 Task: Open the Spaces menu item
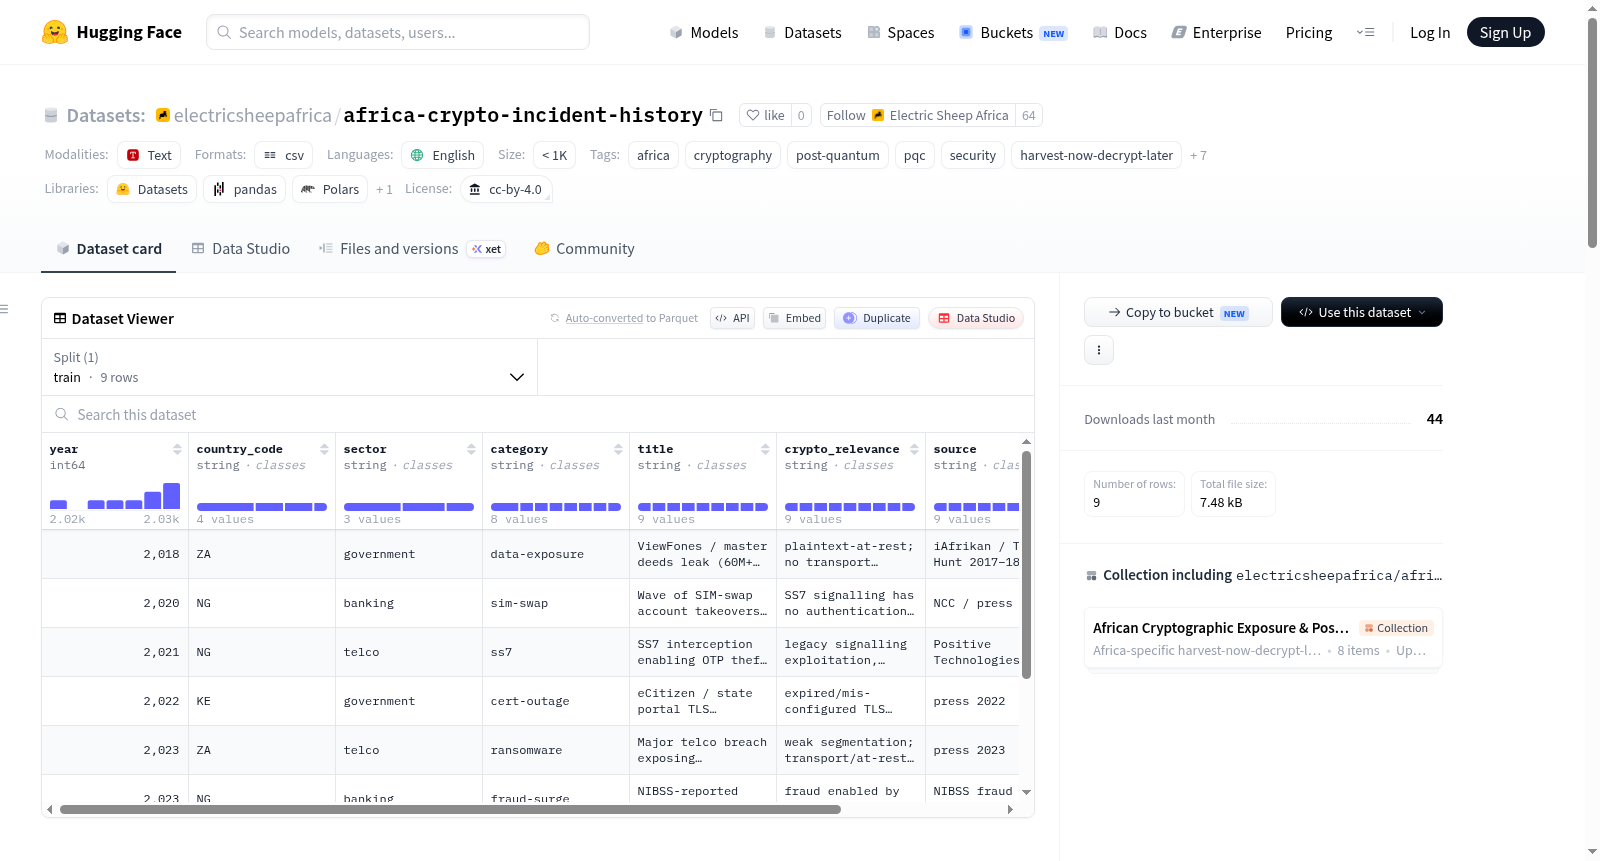tap(900, 32)
